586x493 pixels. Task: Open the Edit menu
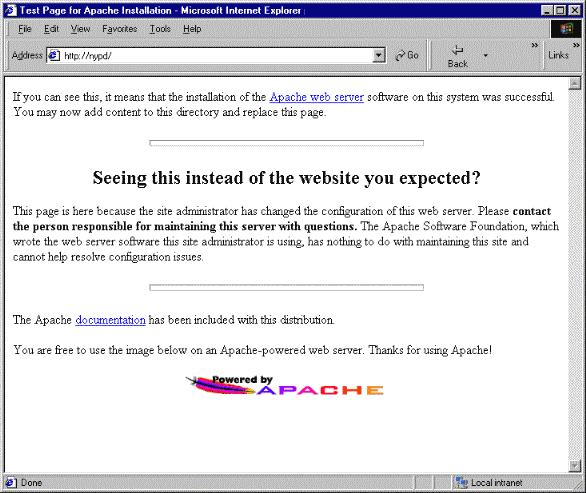[51, 29]
